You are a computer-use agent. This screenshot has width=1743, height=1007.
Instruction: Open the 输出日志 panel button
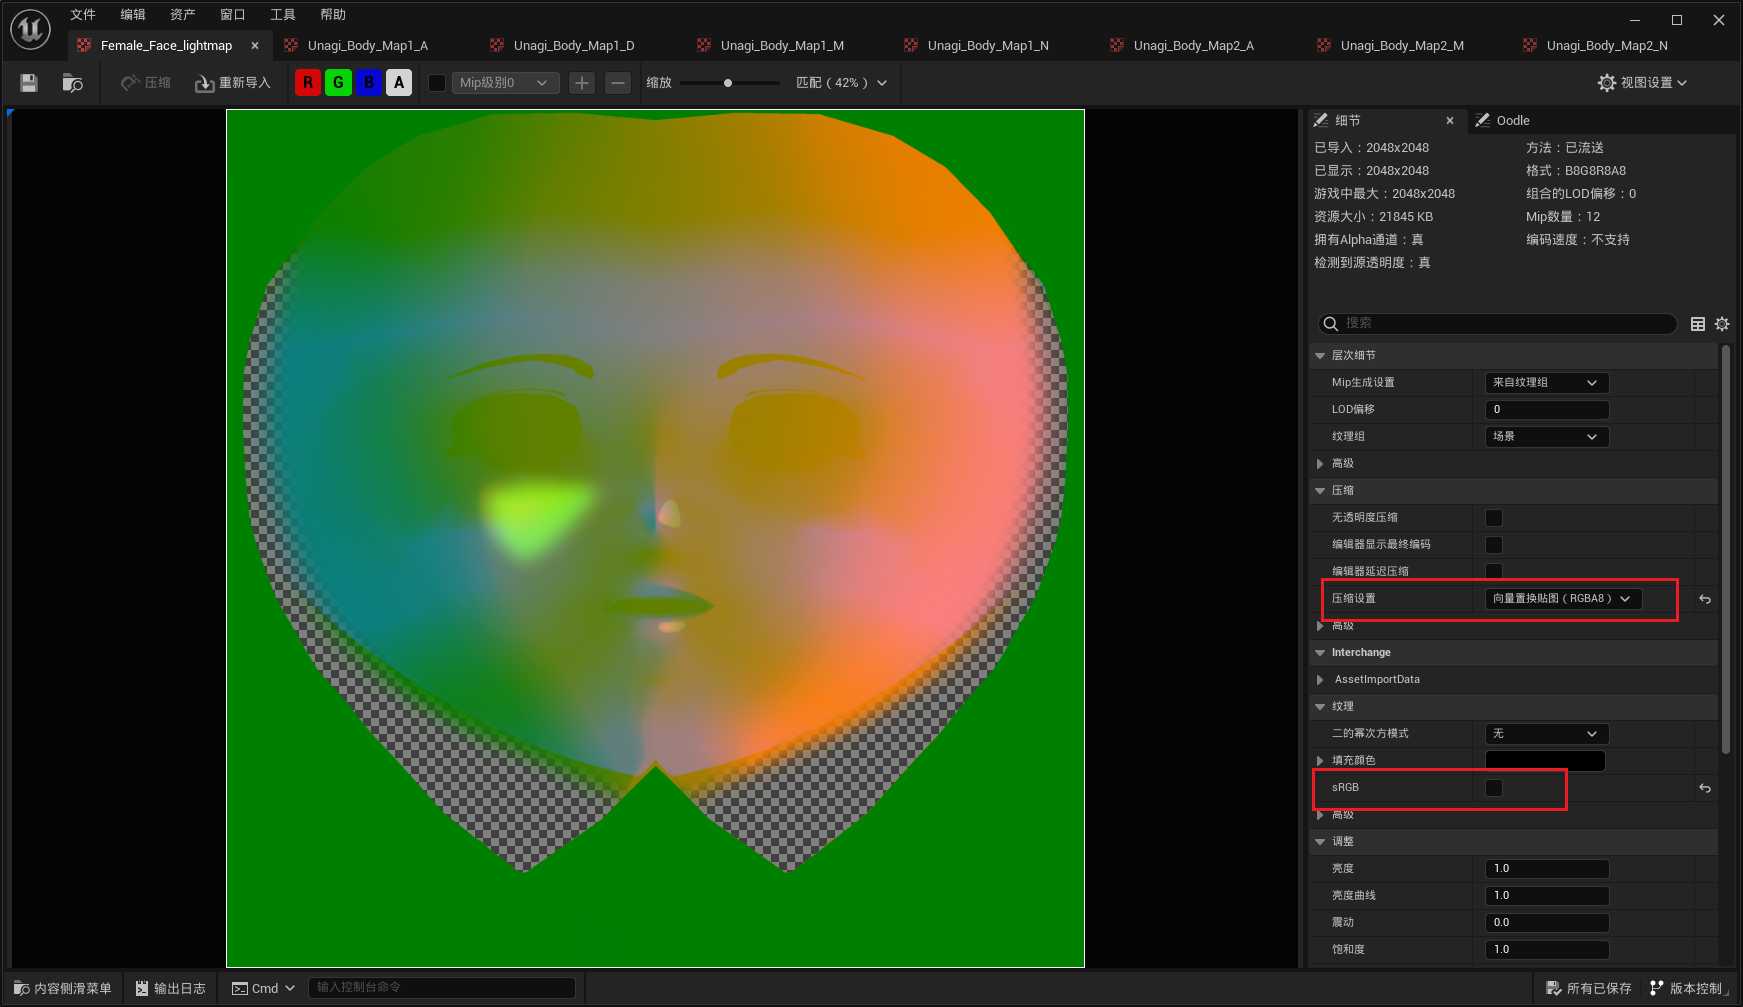[x=170, y=988]
